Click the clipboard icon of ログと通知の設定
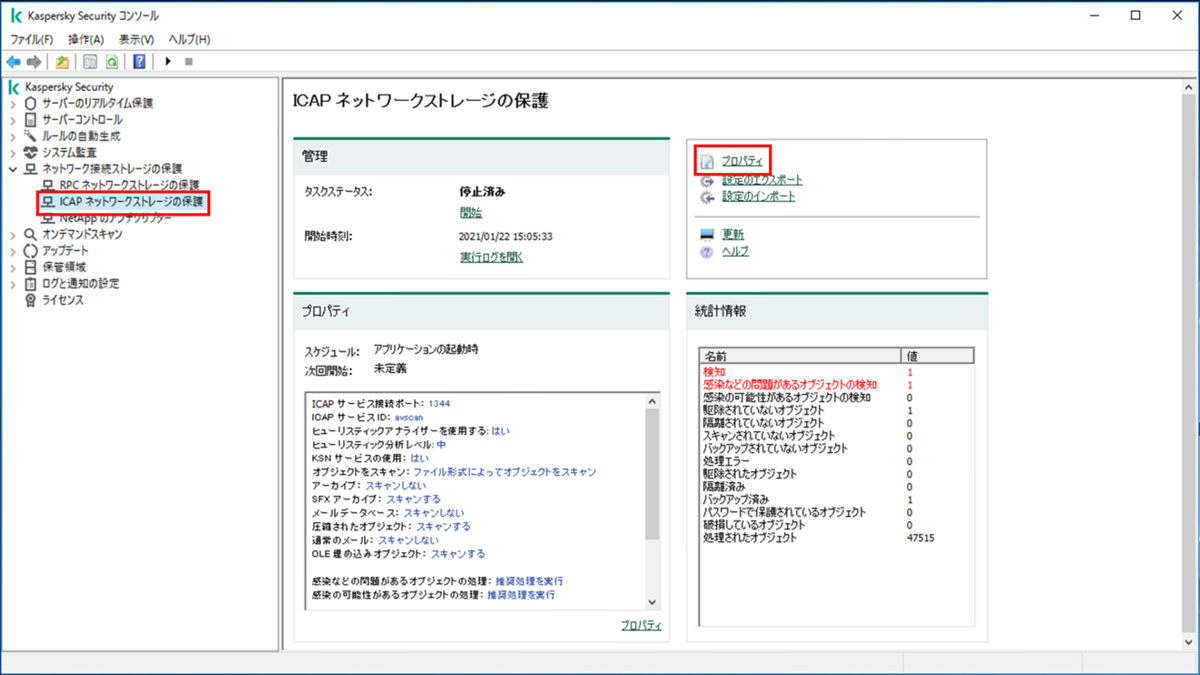 click(x=30, y=283)
